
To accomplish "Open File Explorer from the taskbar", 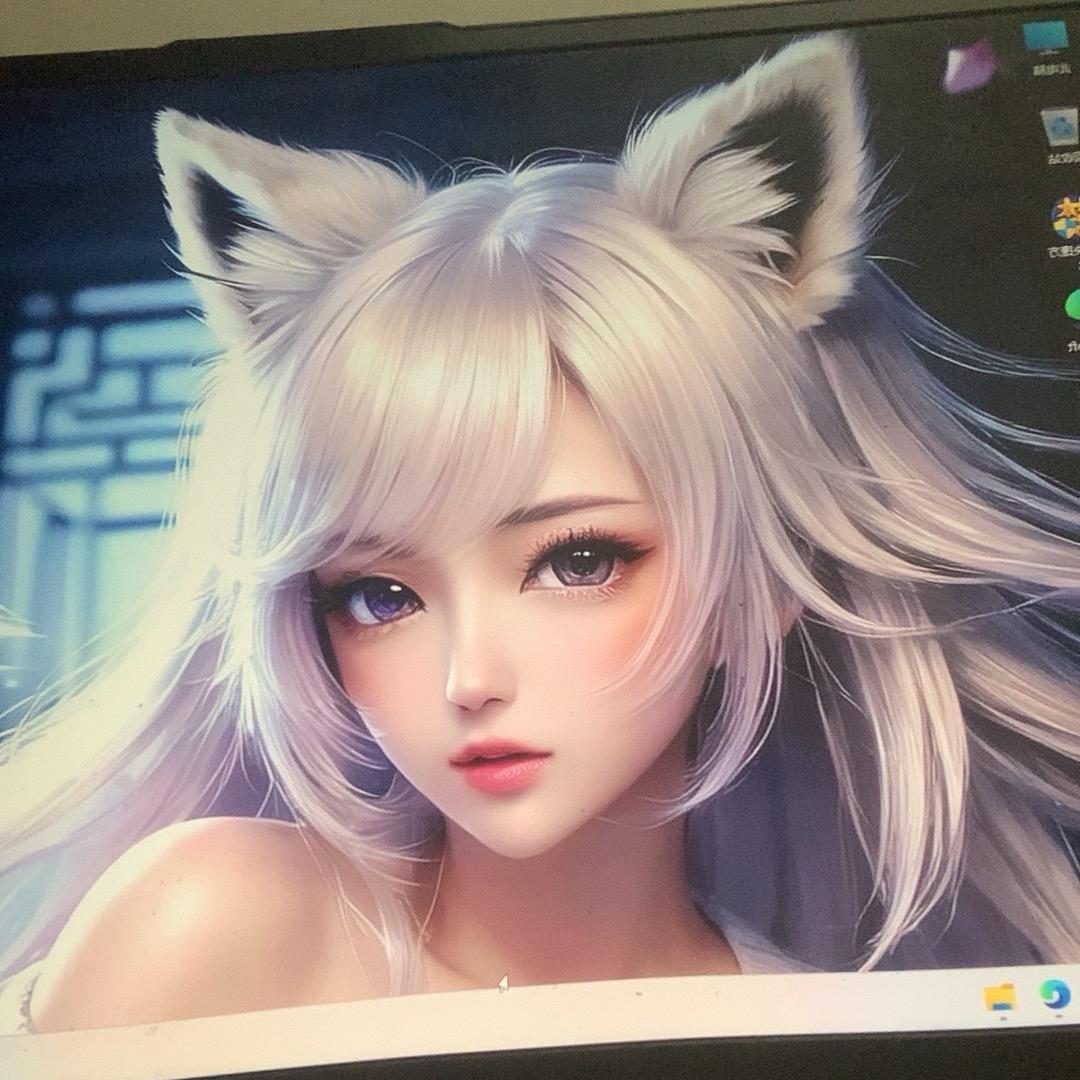I will [999, 998].
